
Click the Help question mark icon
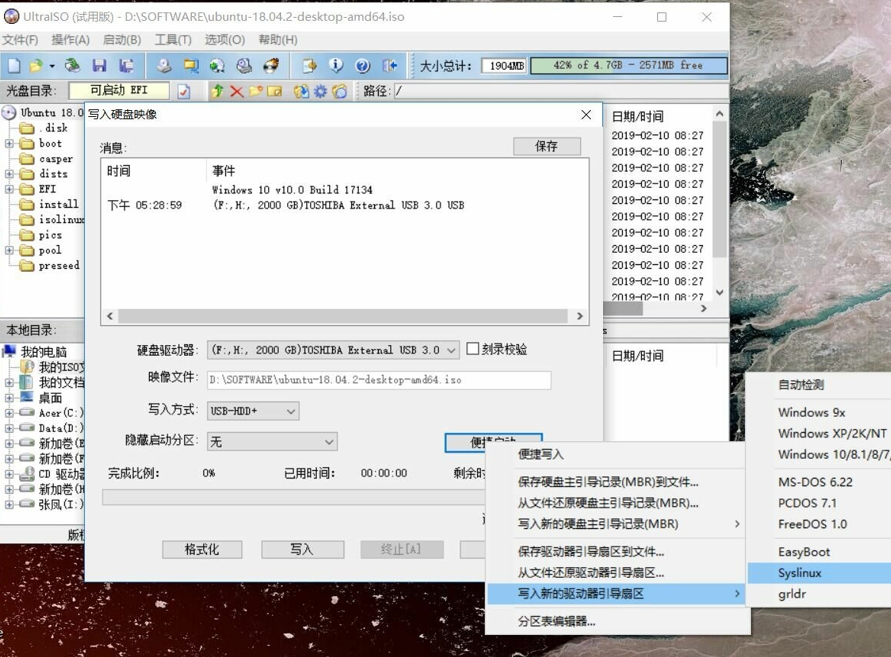point(361,65)
